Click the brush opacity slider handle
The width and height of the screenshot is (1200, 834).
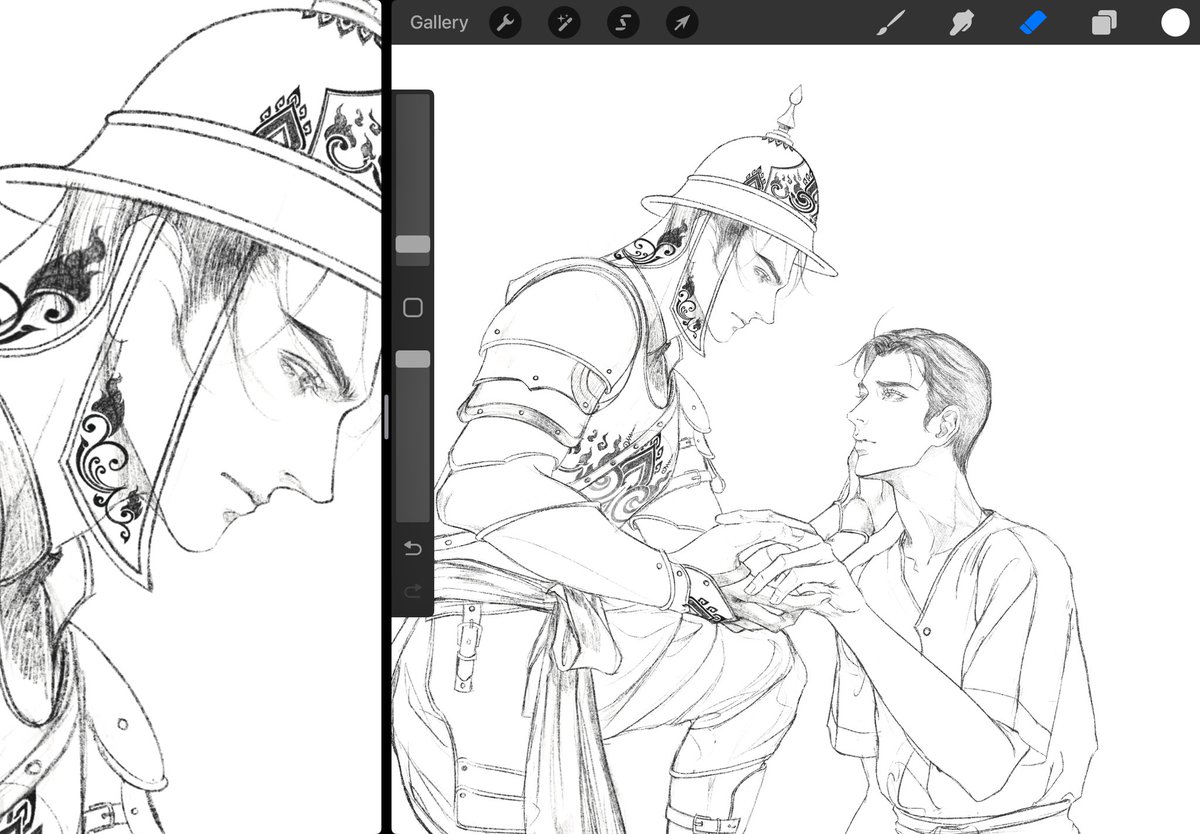click(x=413, y=358)
